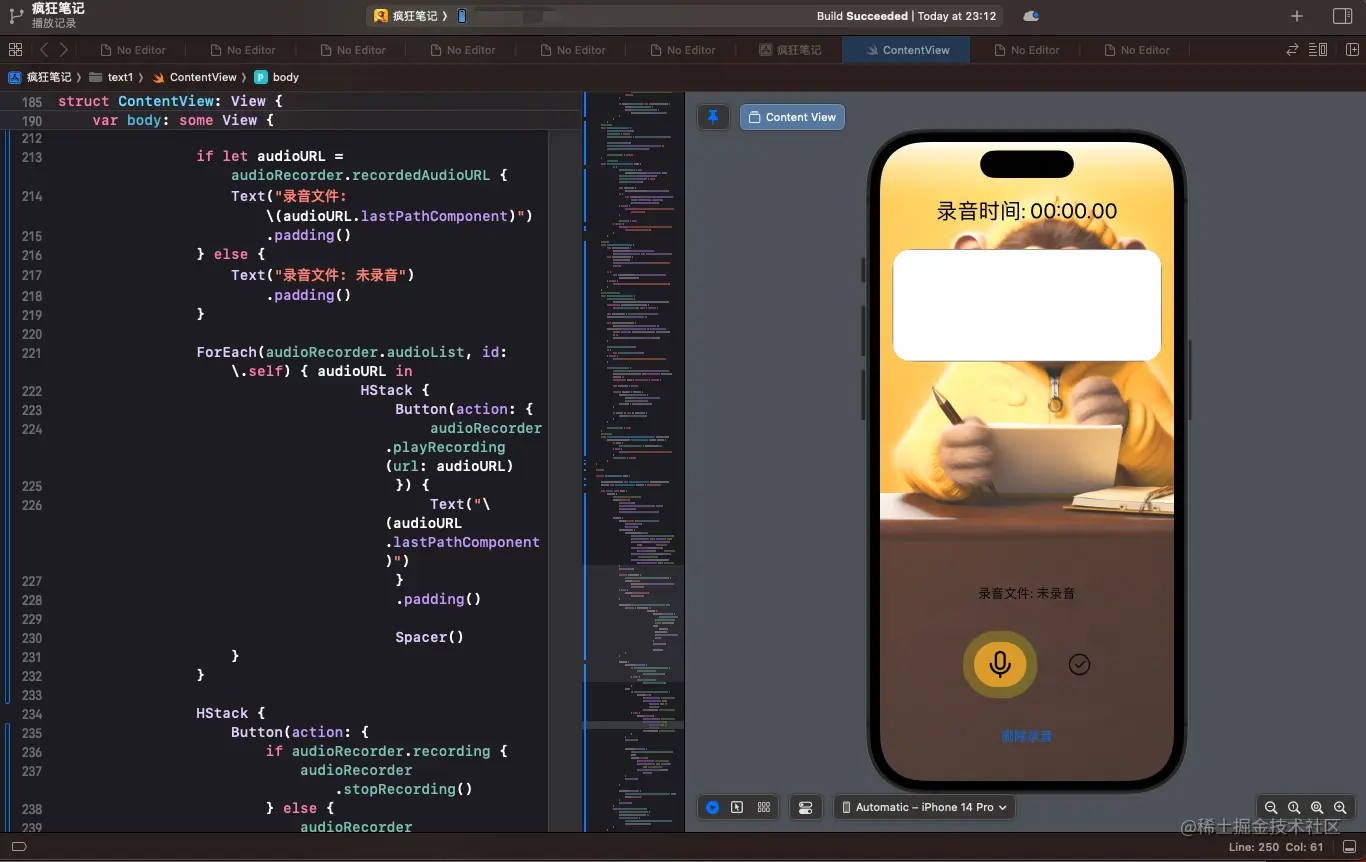The image size is (1366, 862).
Task: Zoom in the preview canvas
Action: coord(1340,807)
